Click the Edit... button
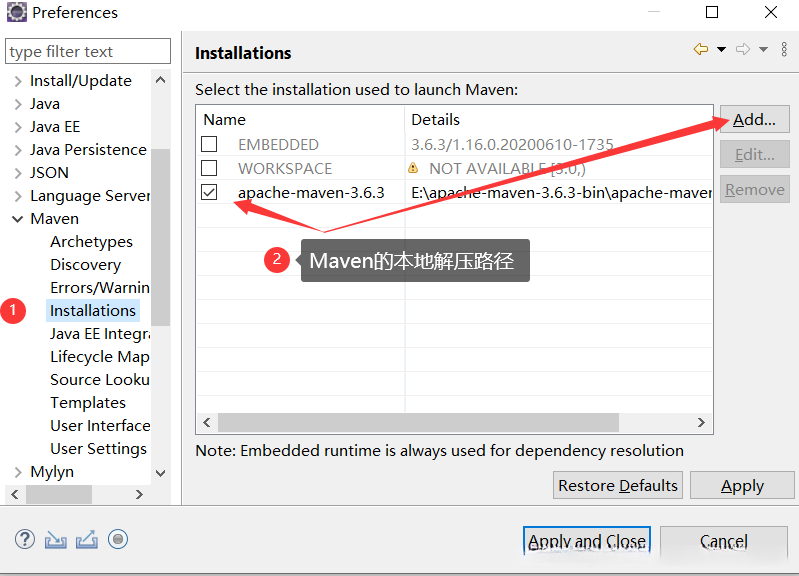Screen dimensions: 799x576 [755, 154]
